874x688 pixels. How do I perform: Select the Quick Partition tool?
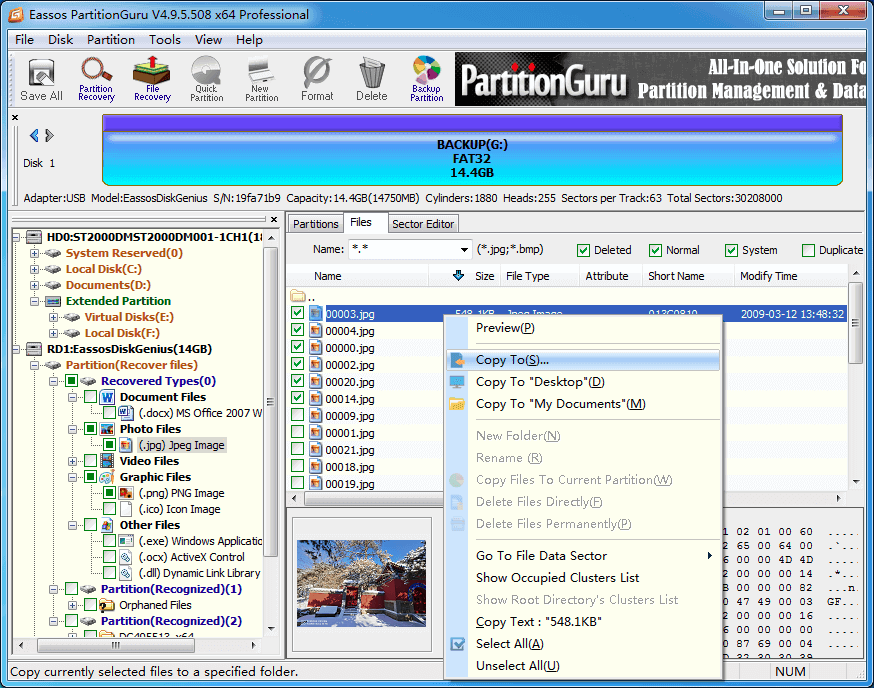pyautogui.click(x=206, y=80)
